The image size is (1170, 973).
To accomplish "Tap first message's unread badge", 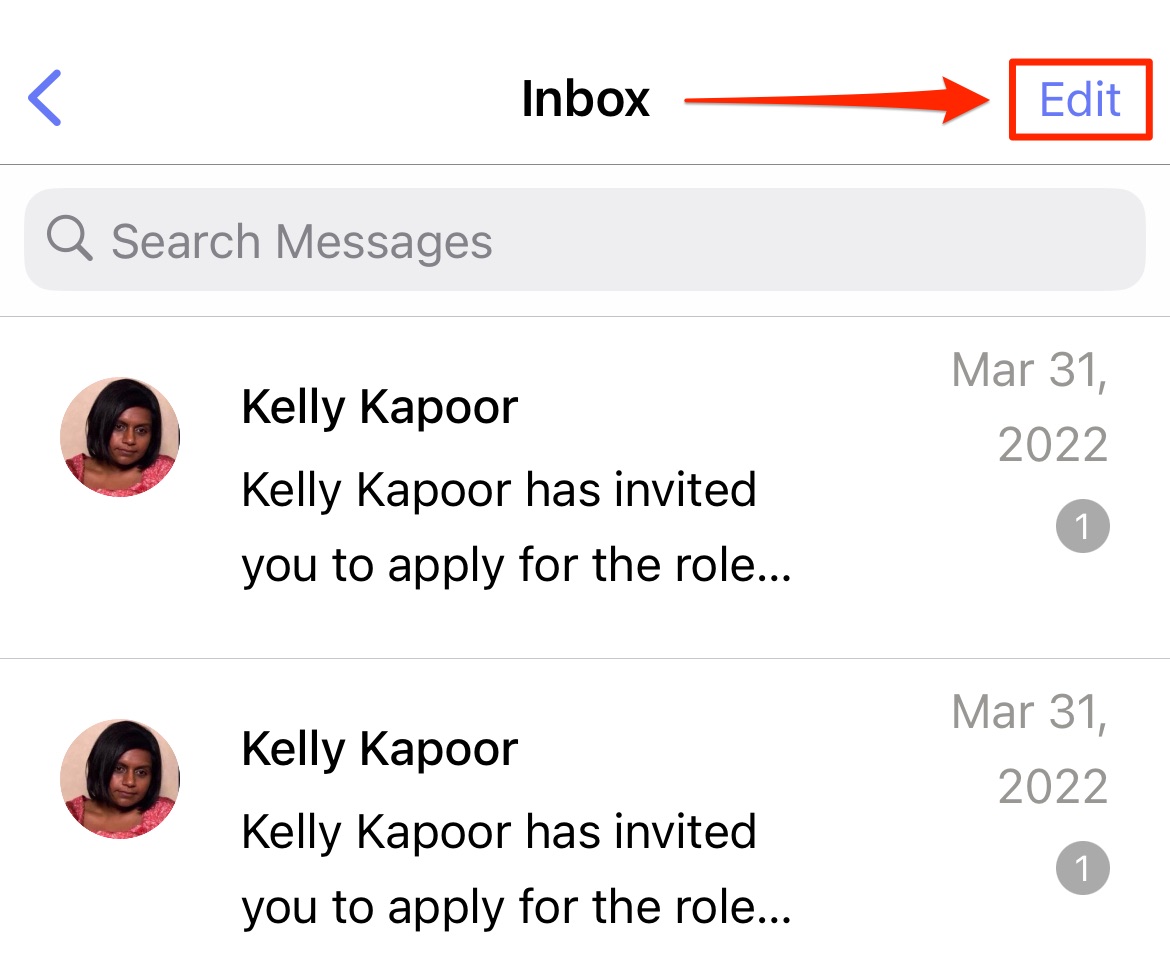I will (x=1083, y=526).
